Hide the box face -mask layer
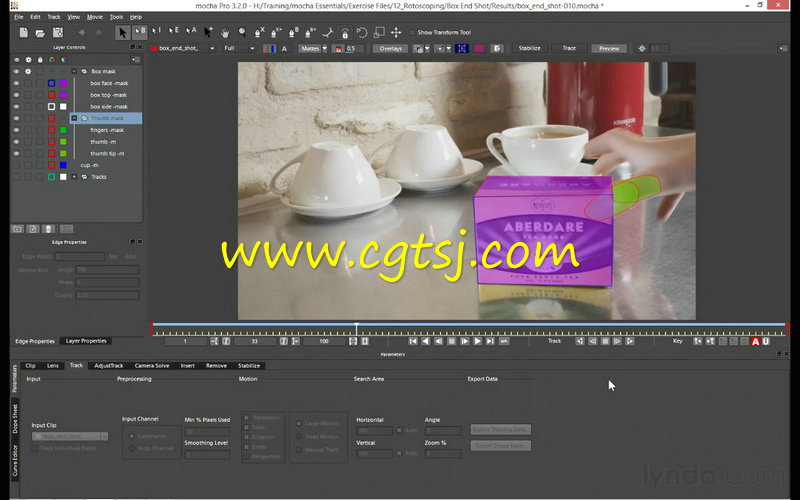This screenshot has height=500, width=800. point(16,83)
